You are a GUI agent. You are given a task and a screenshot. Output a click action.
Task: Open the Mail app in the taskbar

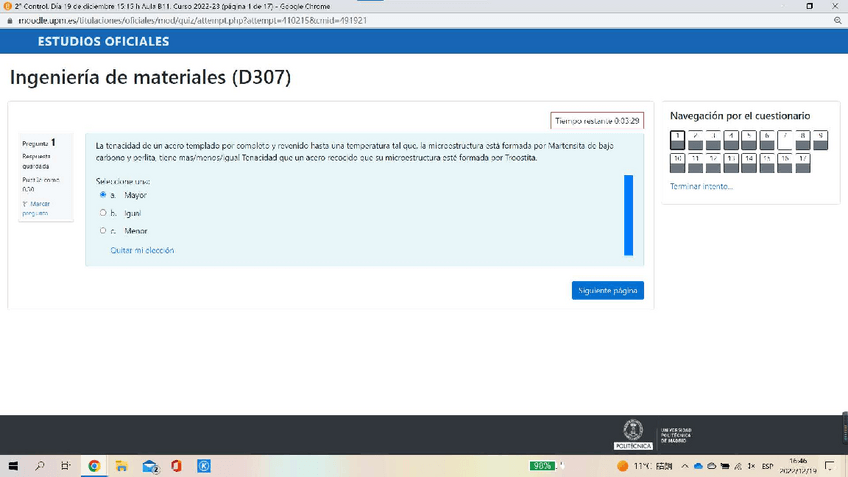coord(149,466)
